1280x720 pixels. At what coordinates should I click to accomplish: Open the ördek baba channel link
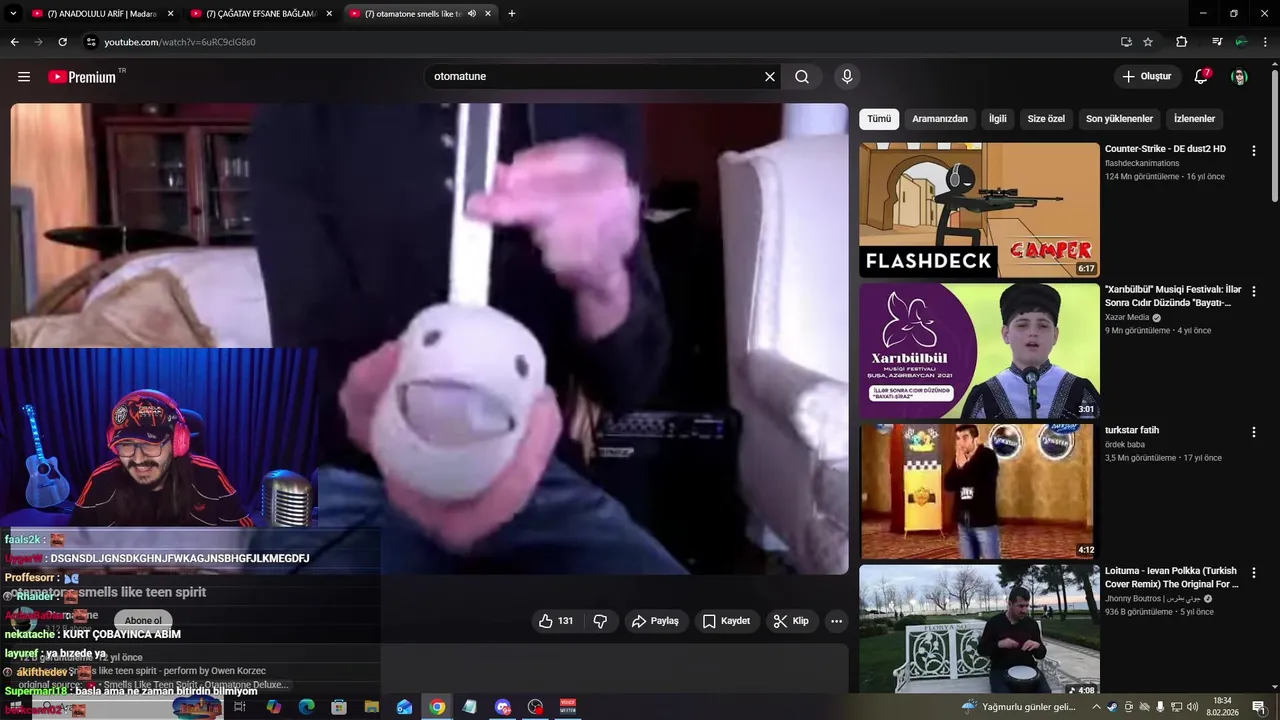(1125, 444)
